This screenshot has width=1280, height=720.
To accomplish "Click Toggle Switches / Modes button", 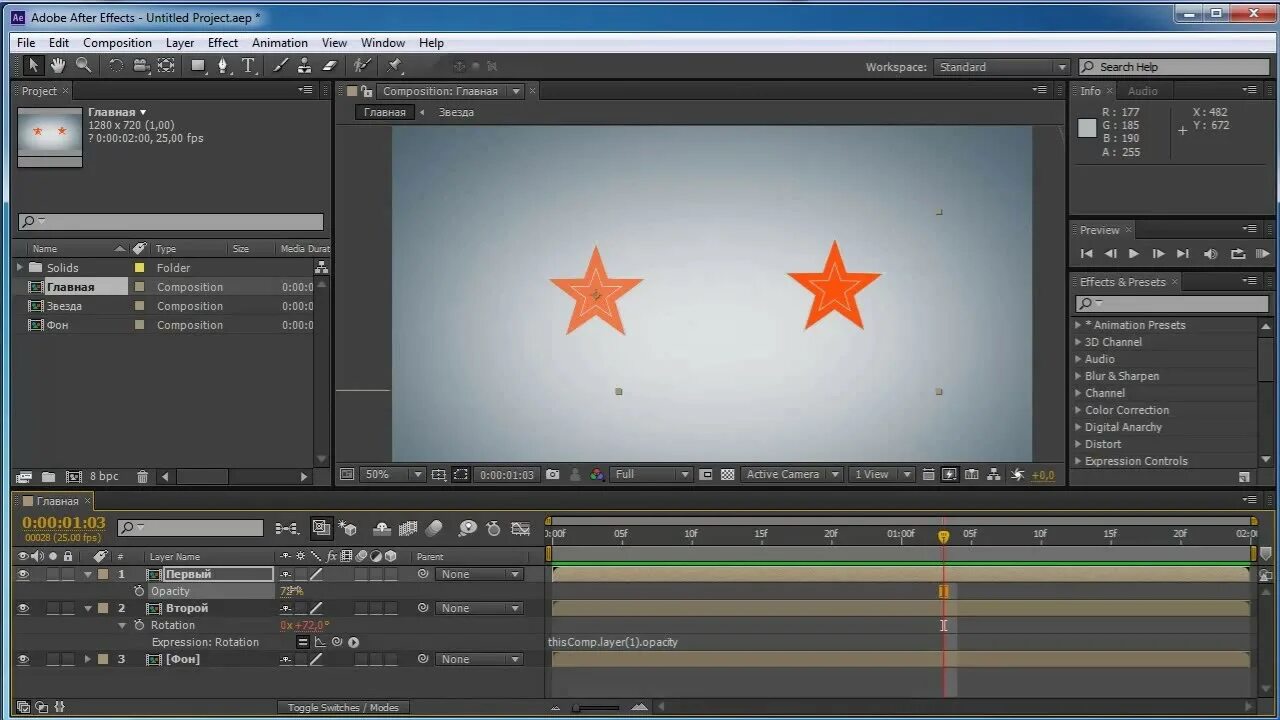I will pyautogui.click(x=343, y=708).
